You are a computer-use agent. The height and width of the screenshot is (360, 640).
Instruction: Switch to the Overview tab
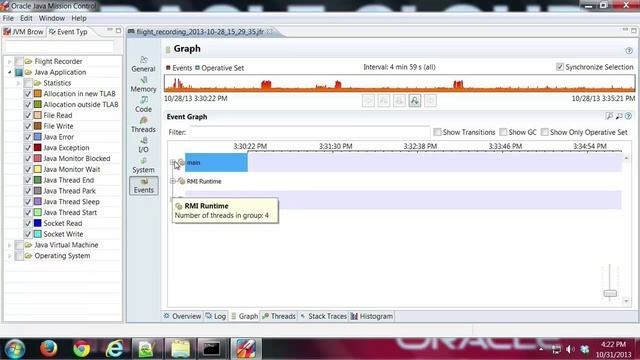click(x=182, y=316)
